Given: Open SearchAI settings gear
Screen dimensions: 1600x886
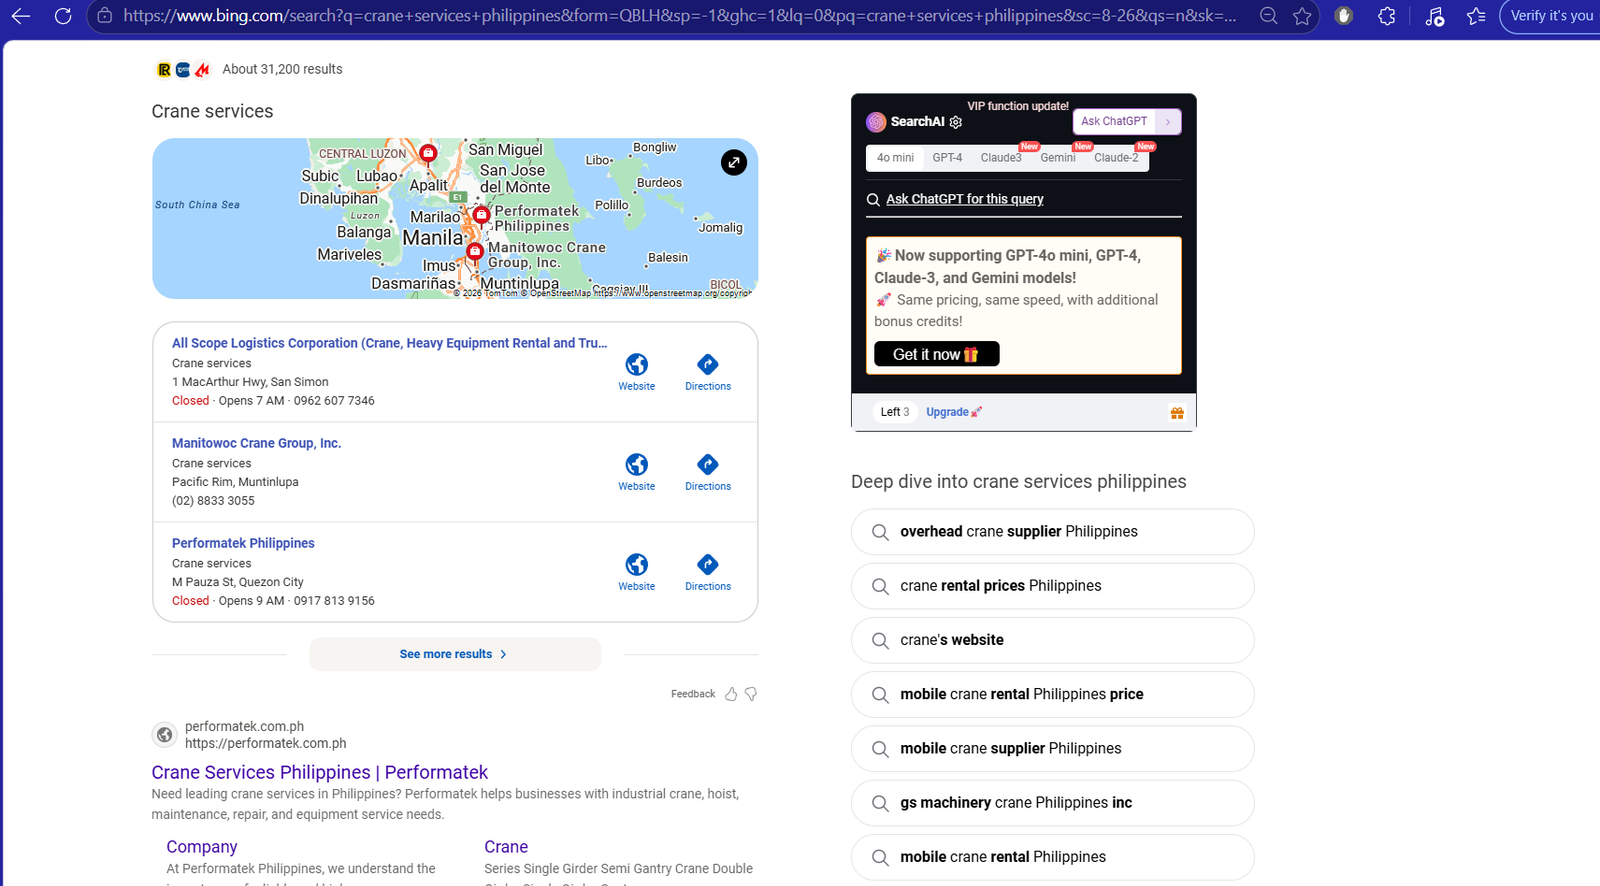Looking at the screenshot, I should 956,122.
